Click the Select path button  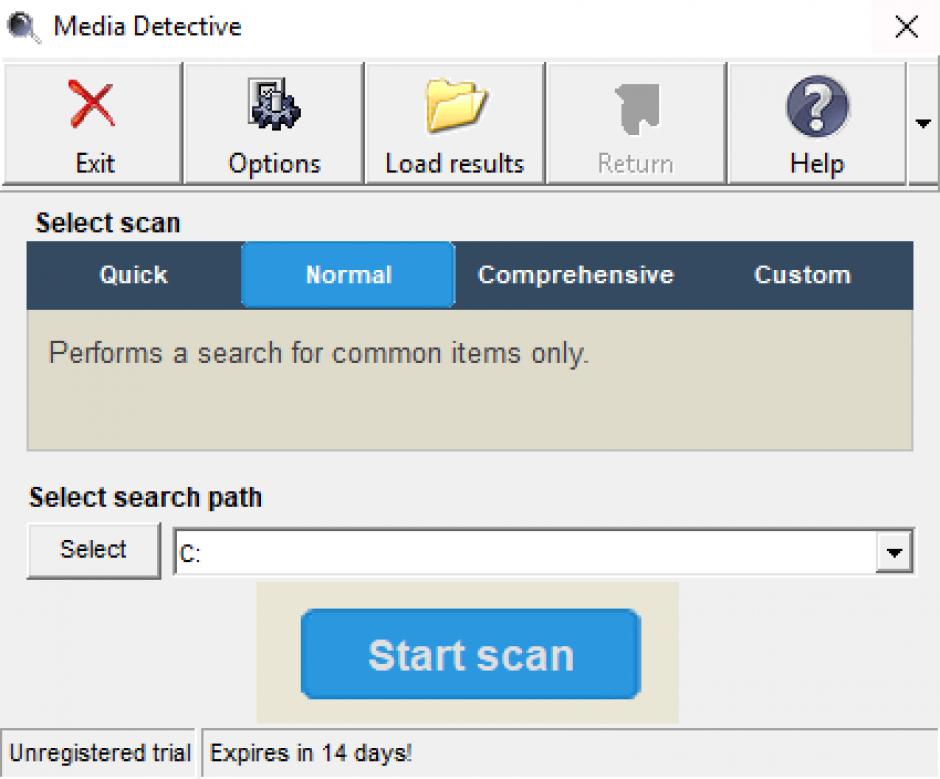coord(94,550)
